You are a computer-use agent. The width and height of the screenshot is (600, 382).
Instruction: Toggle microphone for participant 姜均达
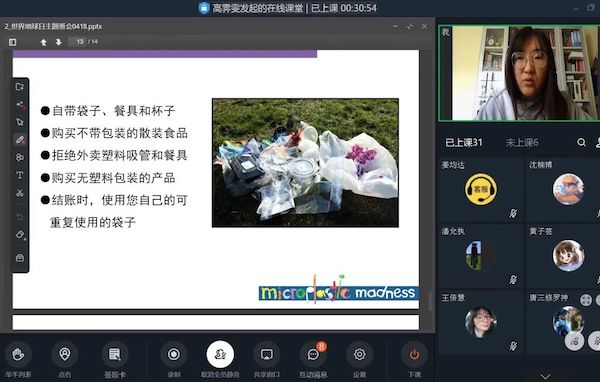click(513, 214)
